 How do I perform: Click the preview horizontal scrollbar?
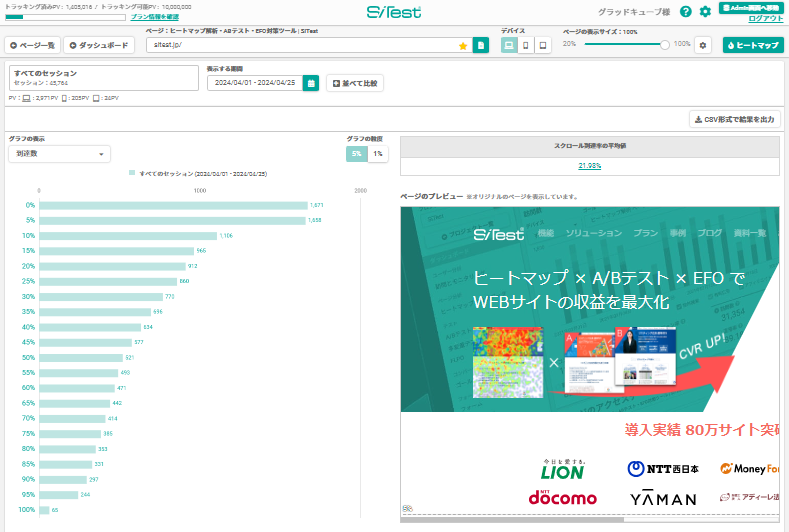click(x=512, y=519)
